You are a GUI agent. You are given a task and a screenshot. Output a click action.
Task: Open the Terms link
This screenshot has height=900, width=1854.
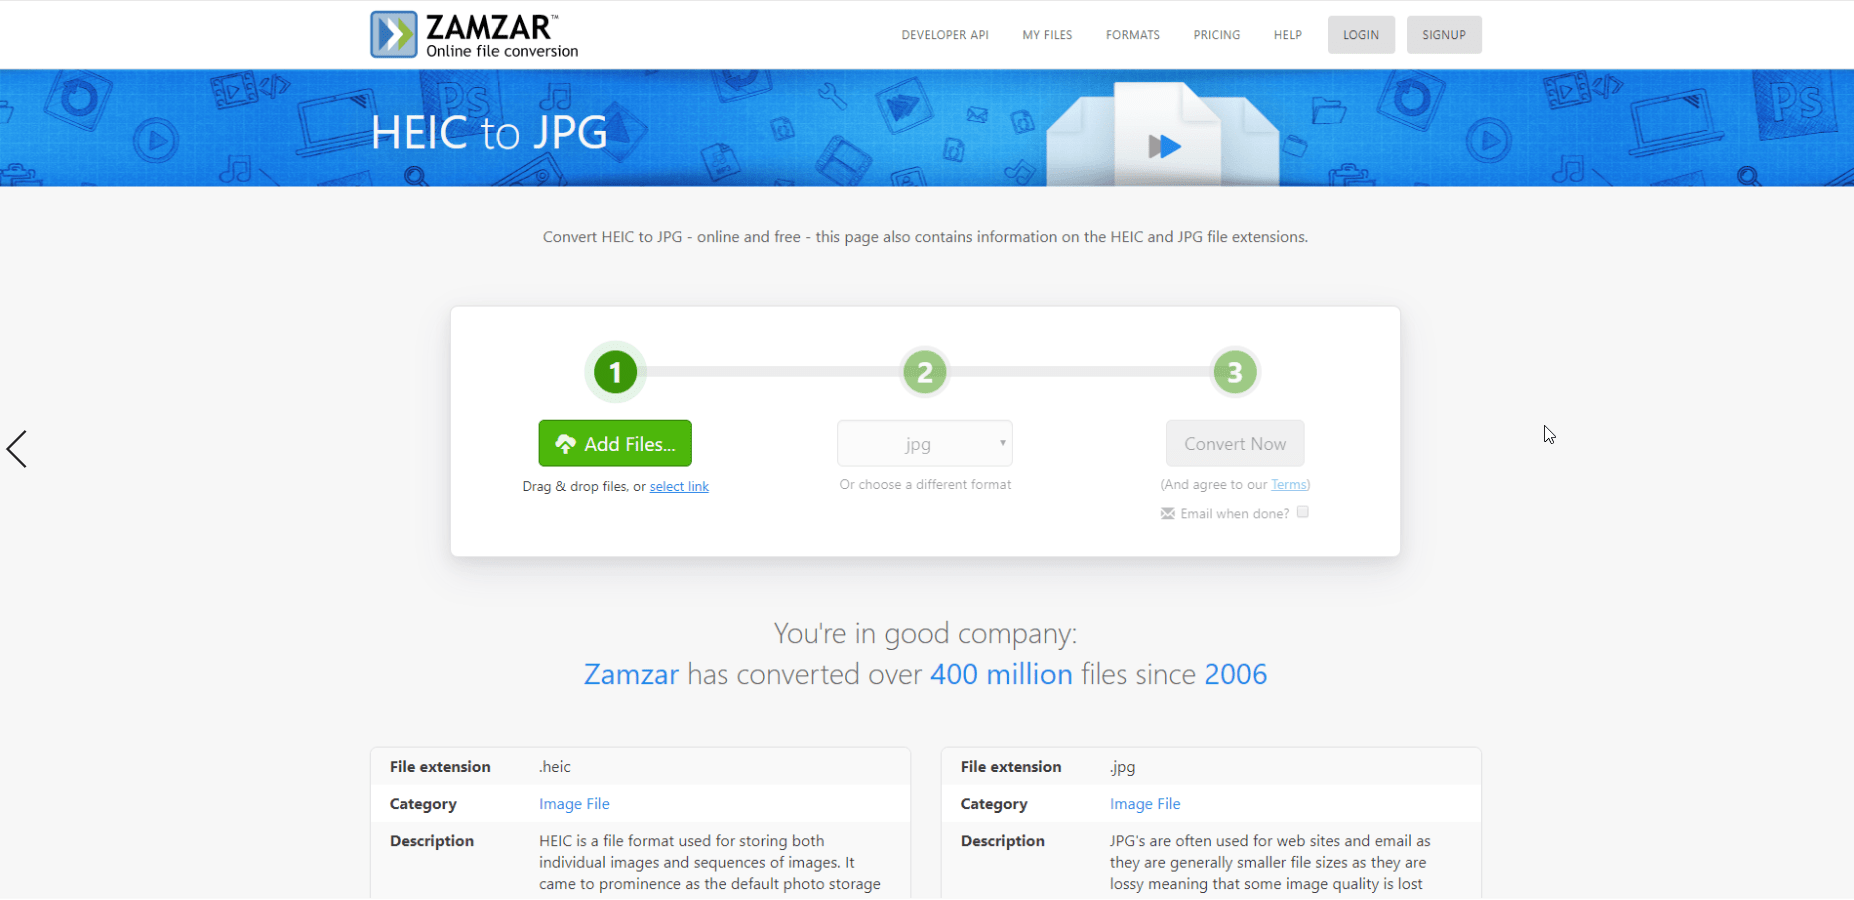tap(1288, 485)
